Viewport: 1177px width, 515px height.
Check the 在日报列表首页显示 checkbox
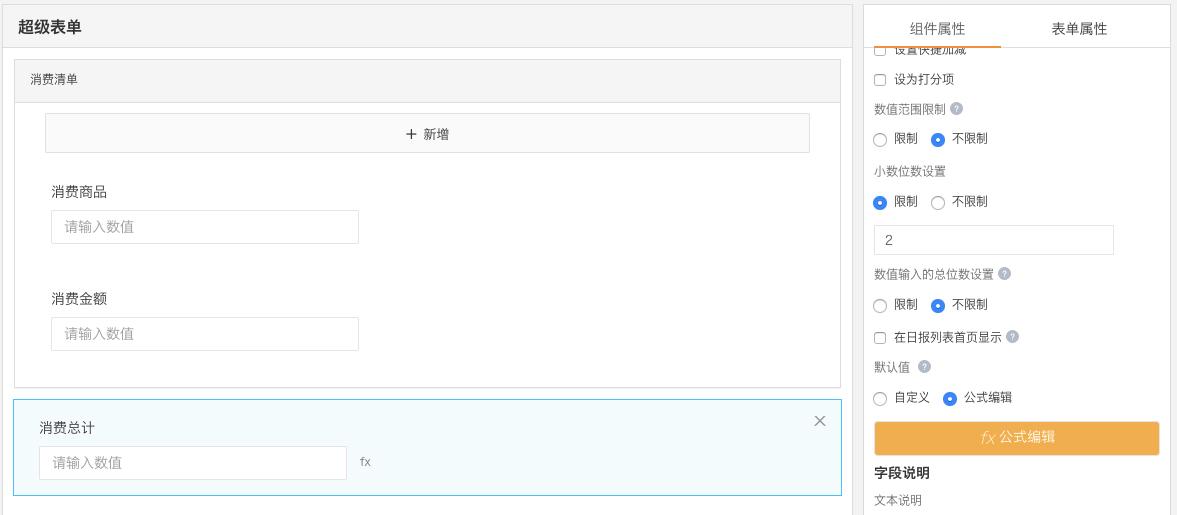point(880,338)
